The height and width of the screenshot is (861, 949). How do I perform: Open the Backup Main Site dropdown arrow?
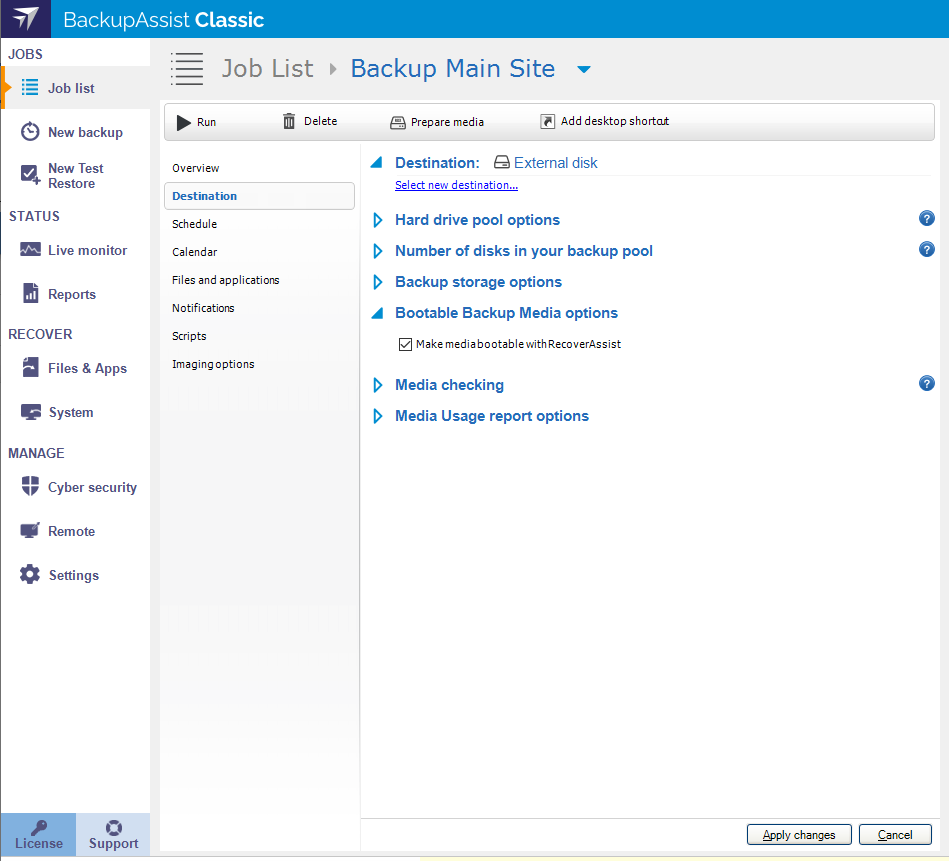pyautogui.click(x=585, y=69)
